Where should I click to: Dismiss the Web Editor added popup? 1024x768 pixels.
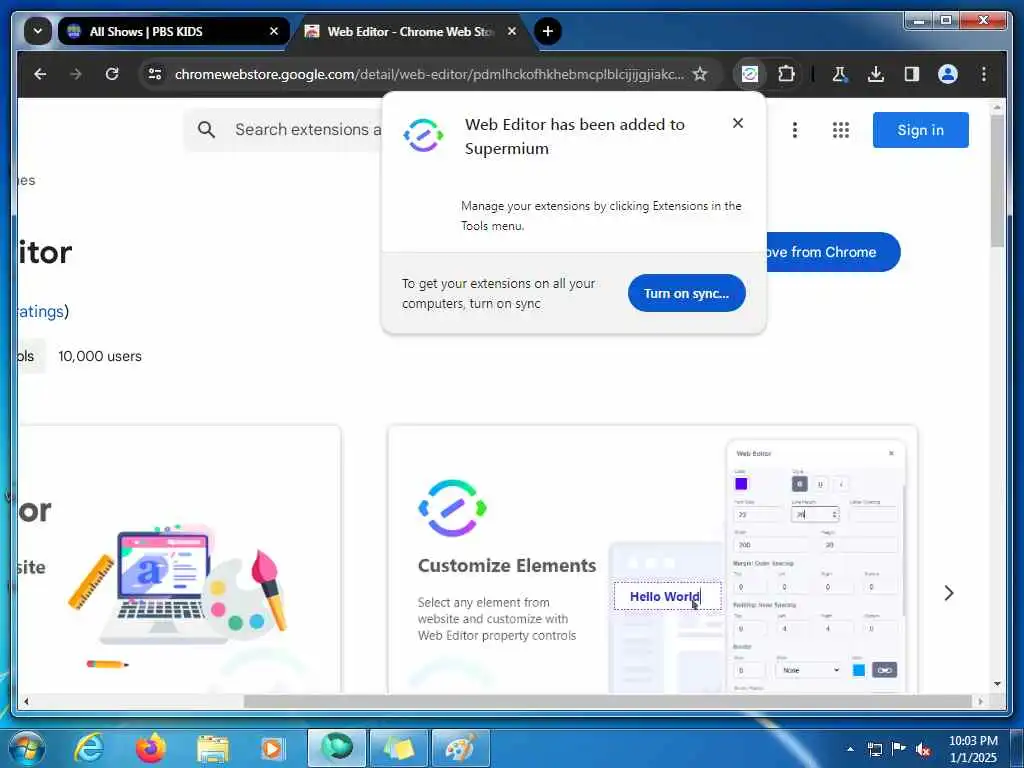(738, 123)
